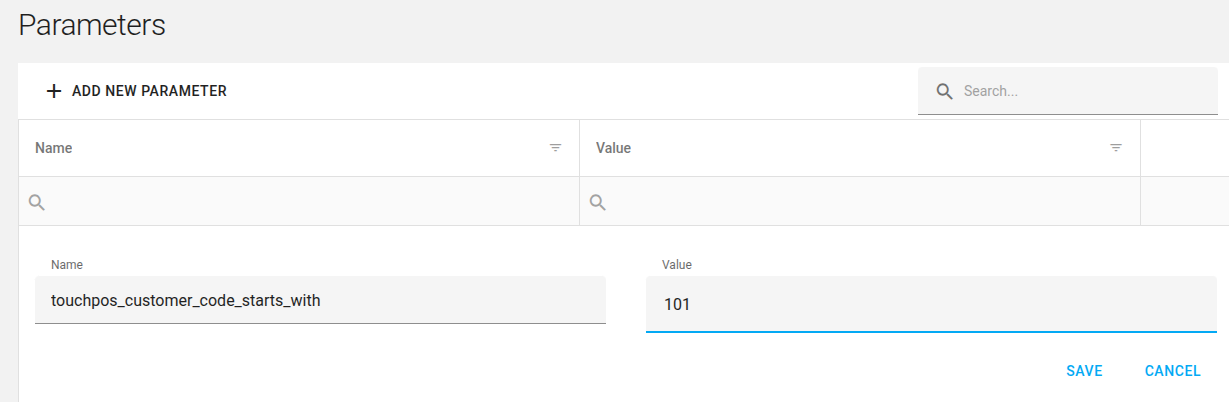Open the Value column filter icon

point(1116,148)
